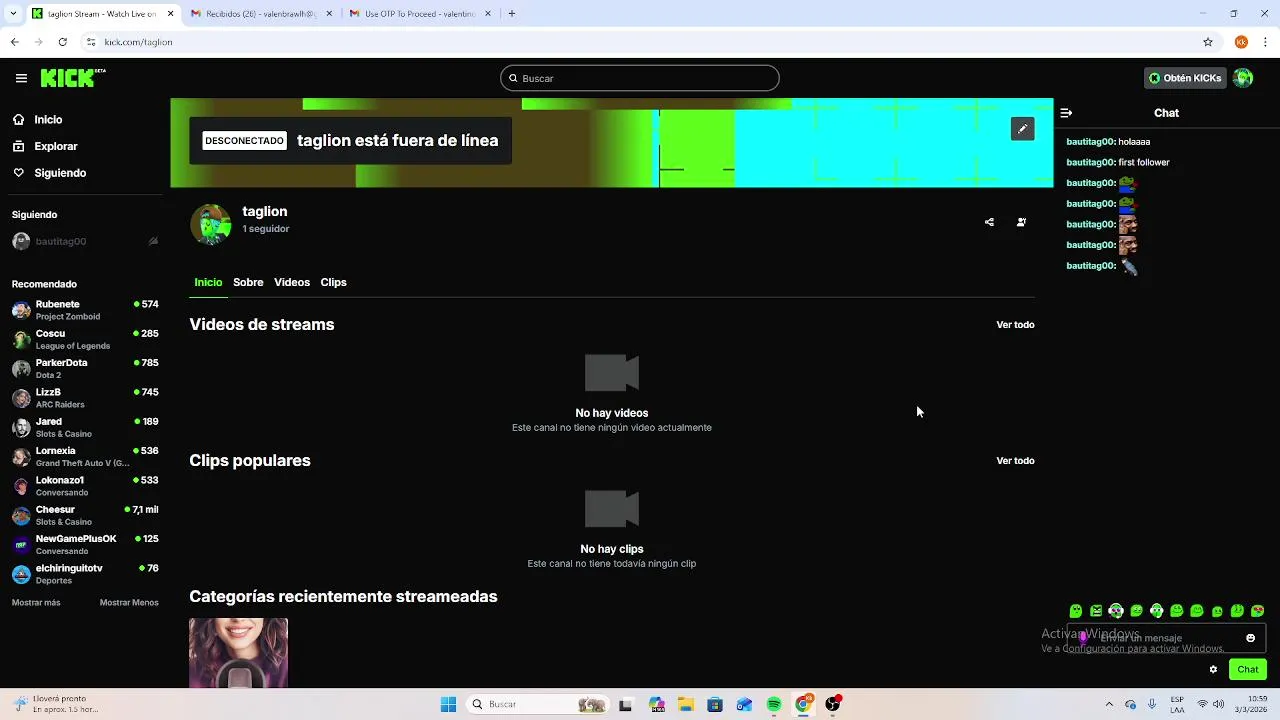Click the Obtén KICKs button
The height and width of the screenshot is (720, 1280).
click(1185, 78)
